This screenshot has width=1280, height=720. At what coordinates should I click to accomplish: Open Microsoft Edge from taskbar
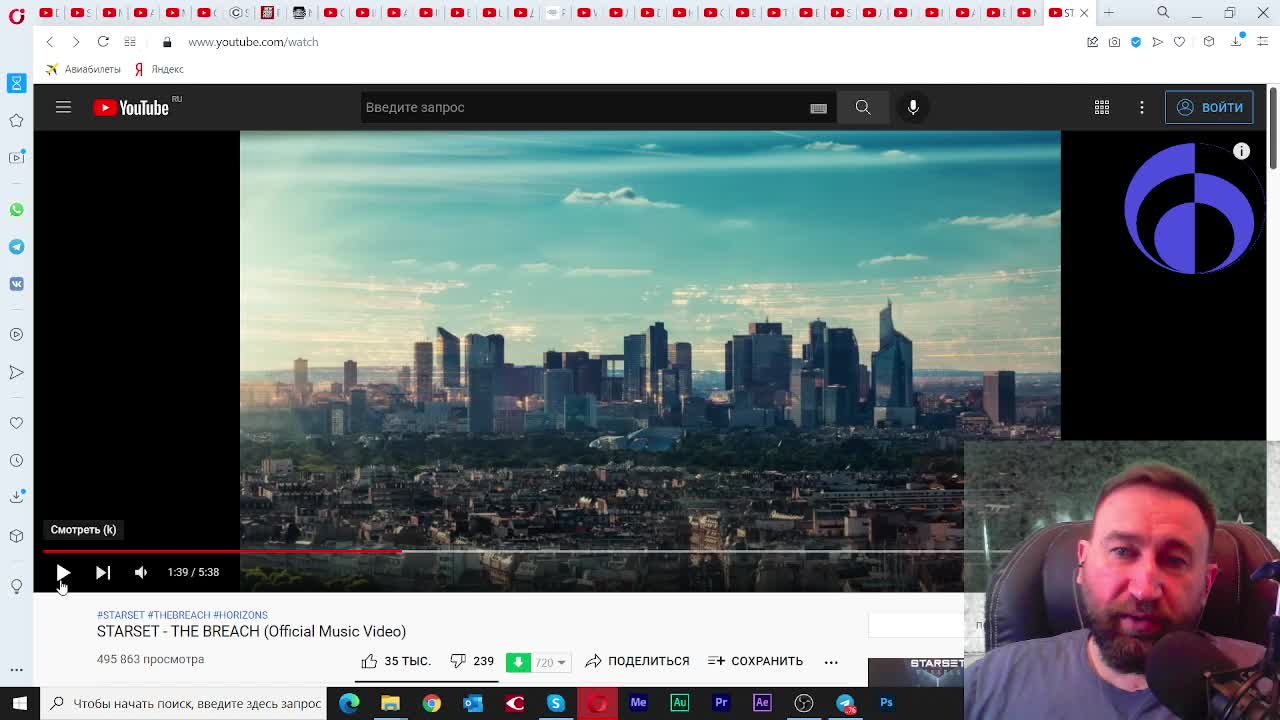[x=349, y=703]
